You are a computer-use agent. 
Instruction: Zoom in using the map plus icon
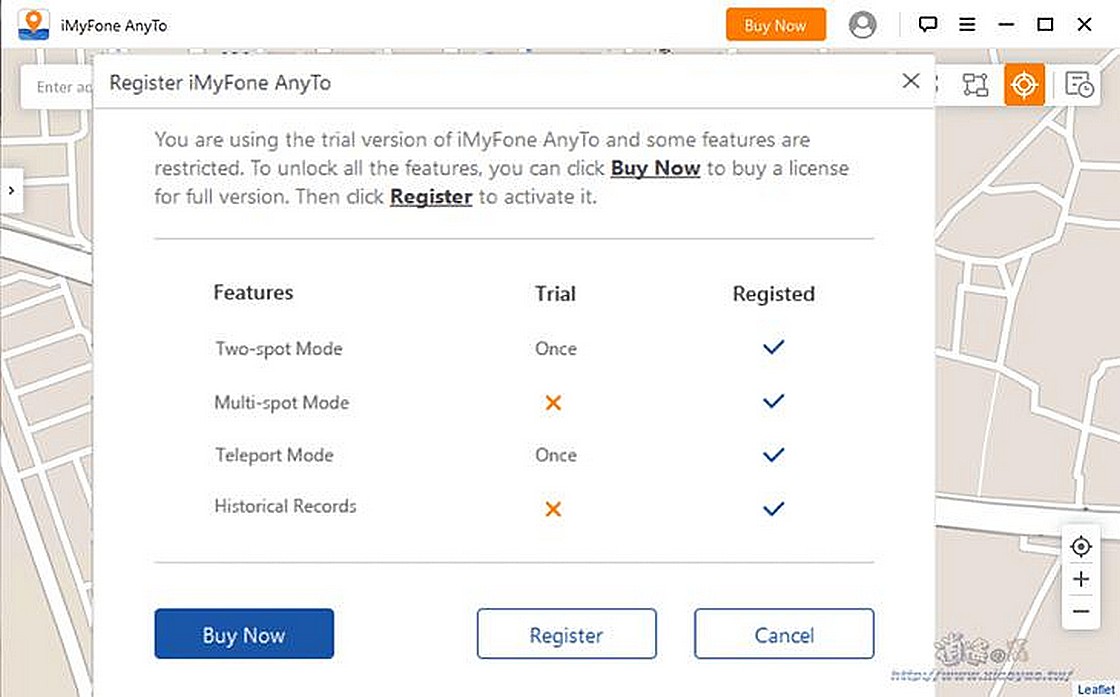coord(1081,579)
